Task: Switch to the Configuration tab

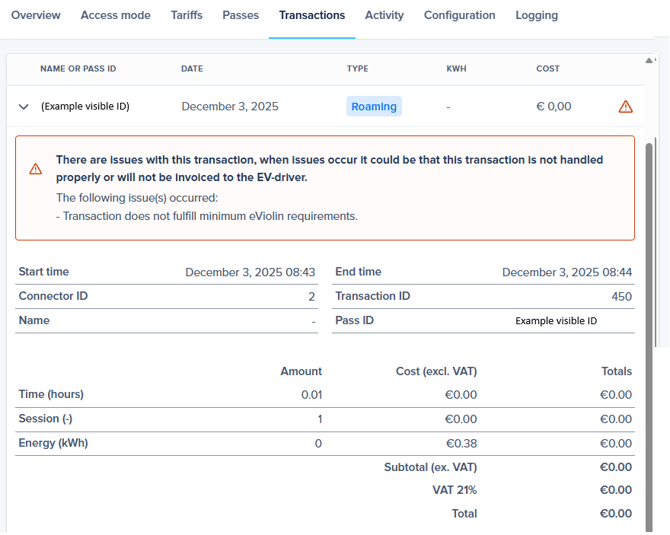Action: coord(459,16)
